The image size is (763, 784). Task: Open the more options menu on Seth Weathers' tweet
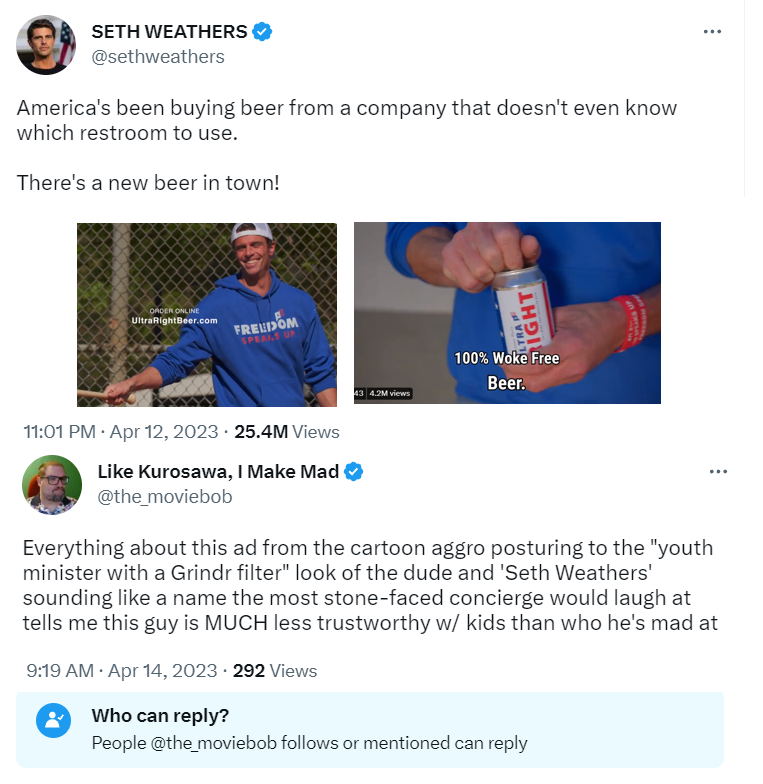pyautogui.click(x=712, y=32)
